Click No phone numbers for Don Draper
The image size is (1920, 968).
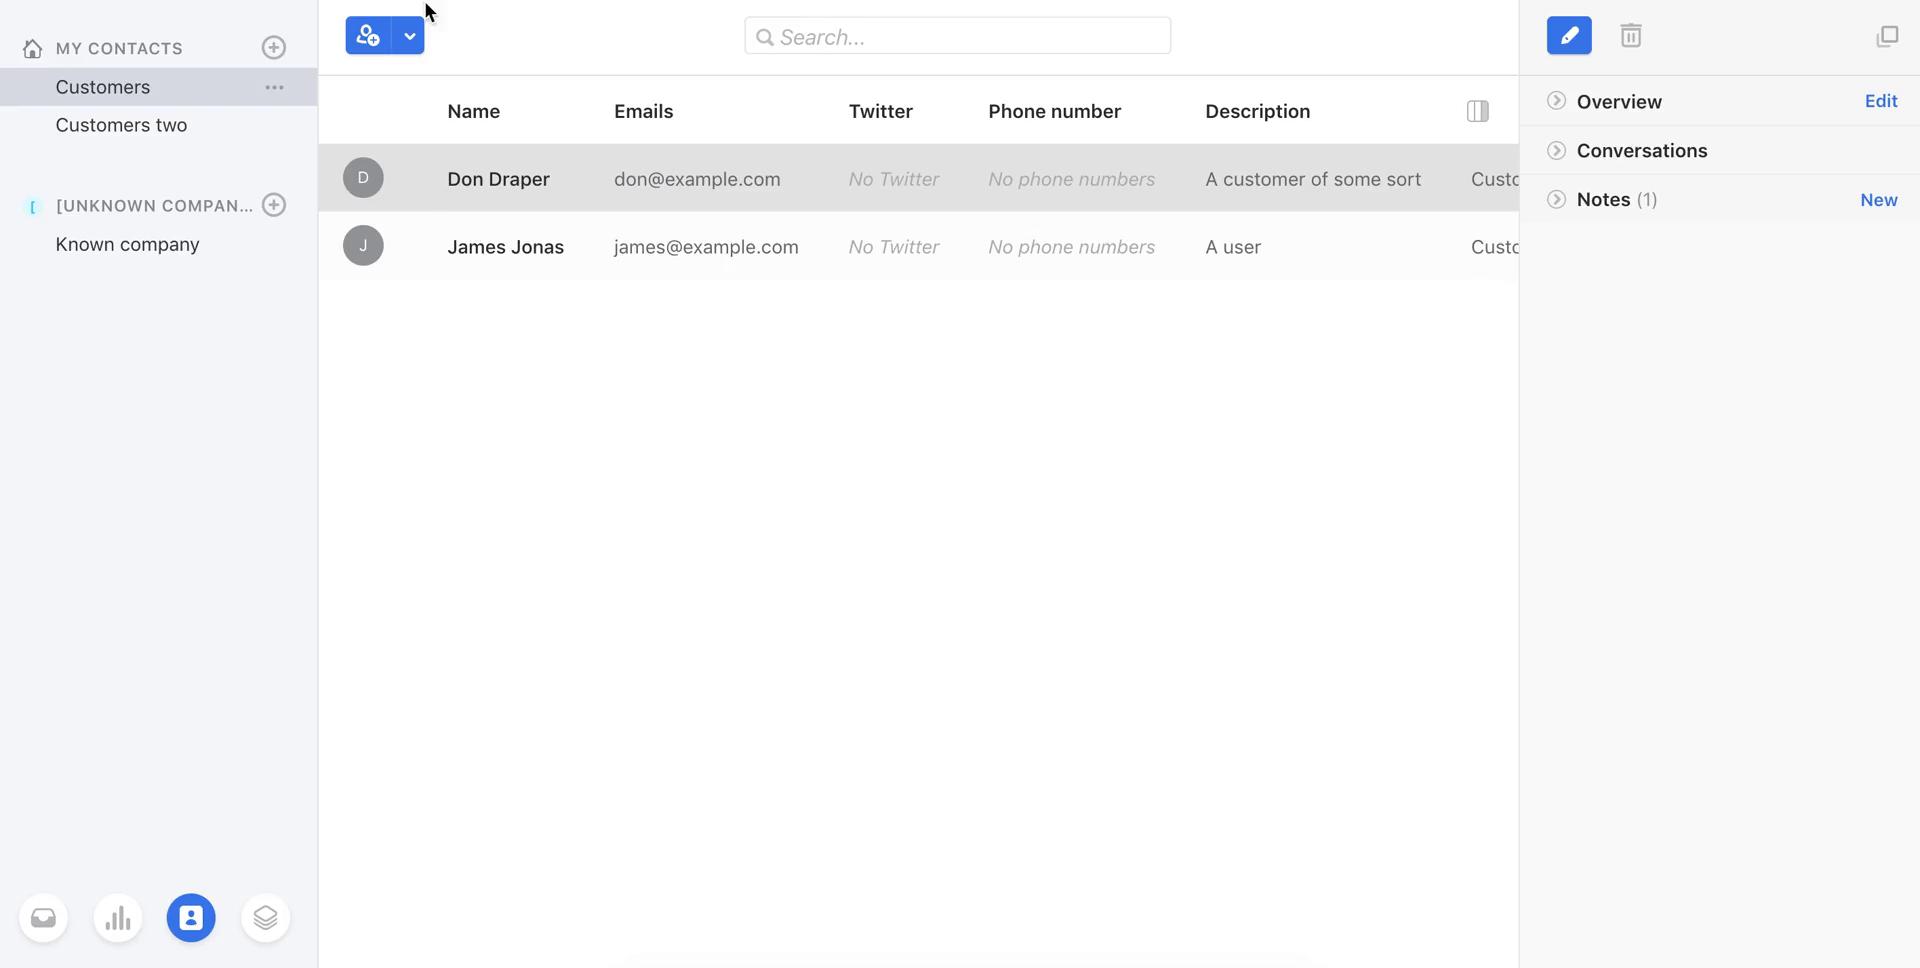click(1071, 179)
